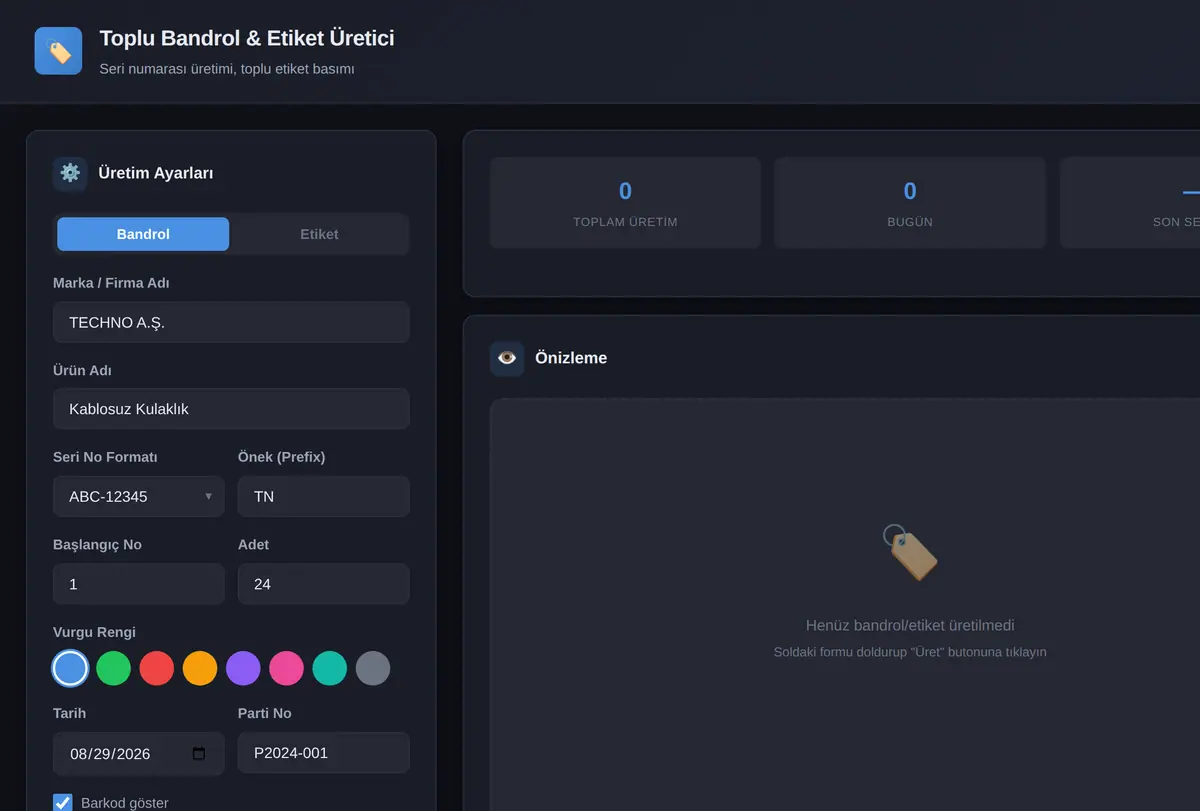Image resolution: width=1200 pixels, height=811 pixels.
Task: Select the gray accent color swatch
Action: click(373, 668)
